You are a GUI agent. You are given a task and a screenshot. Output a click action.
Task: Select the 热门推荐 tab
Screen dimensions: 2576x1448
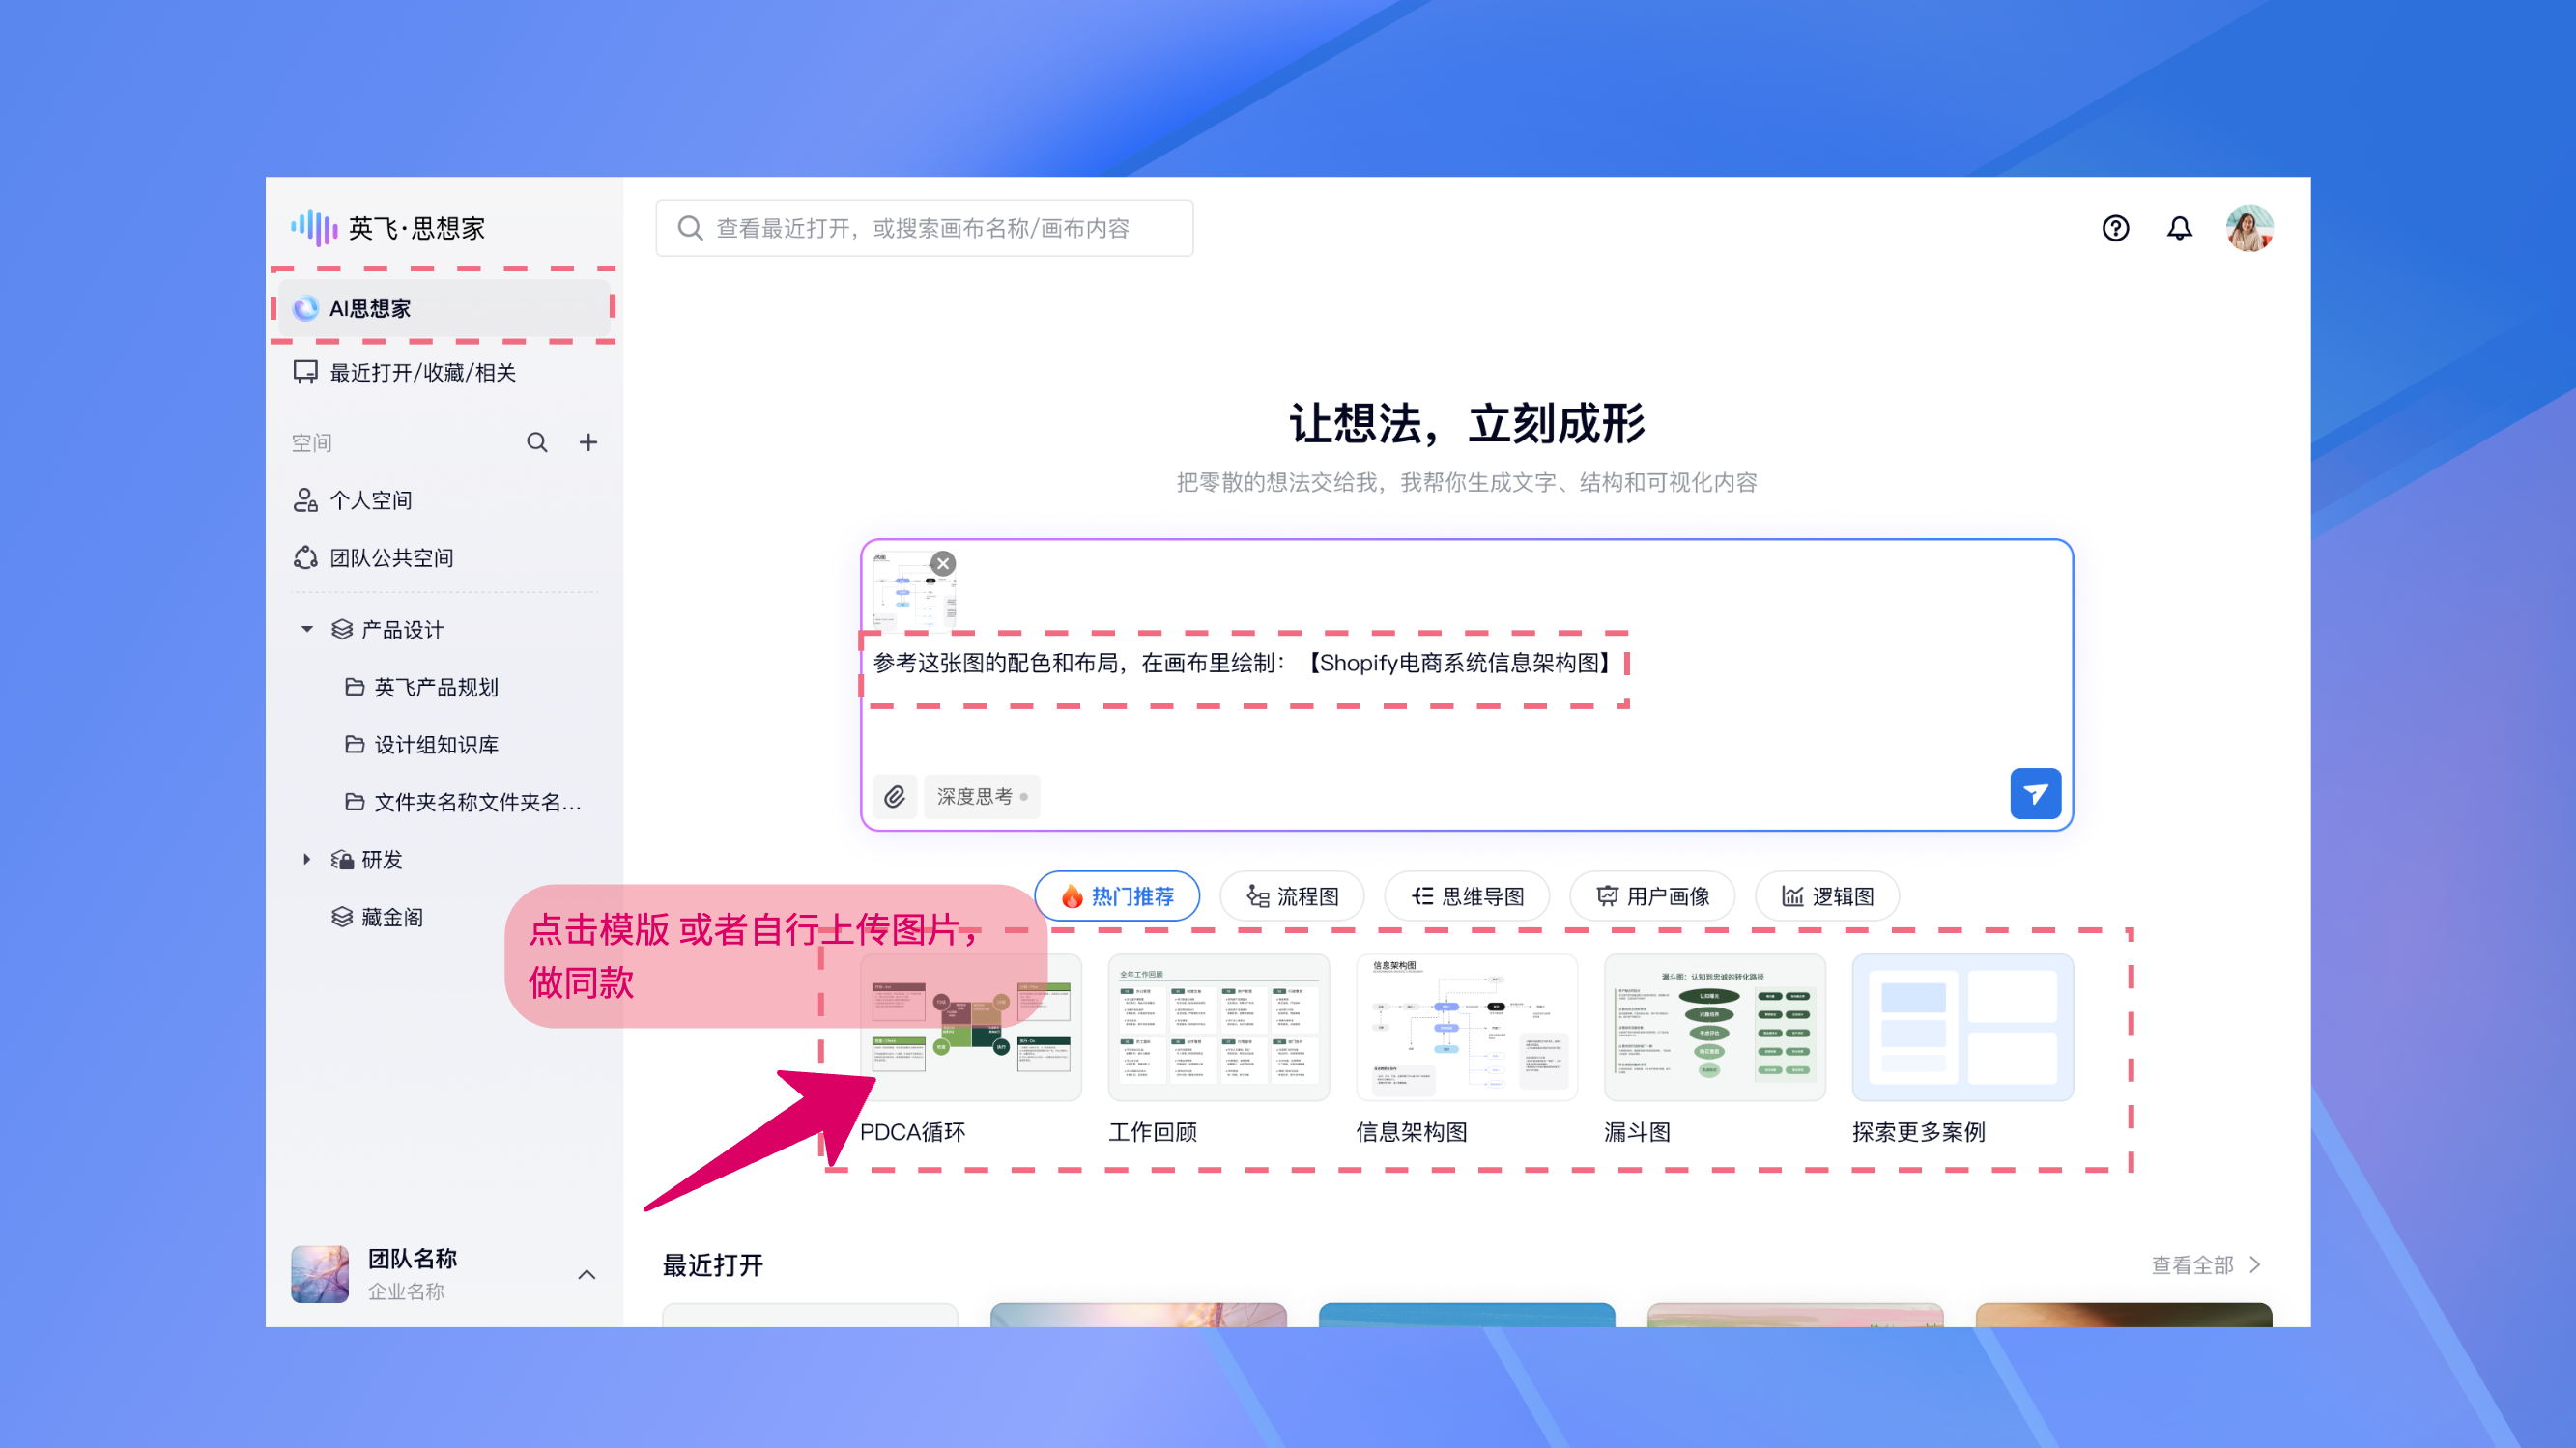(1117, 896)
